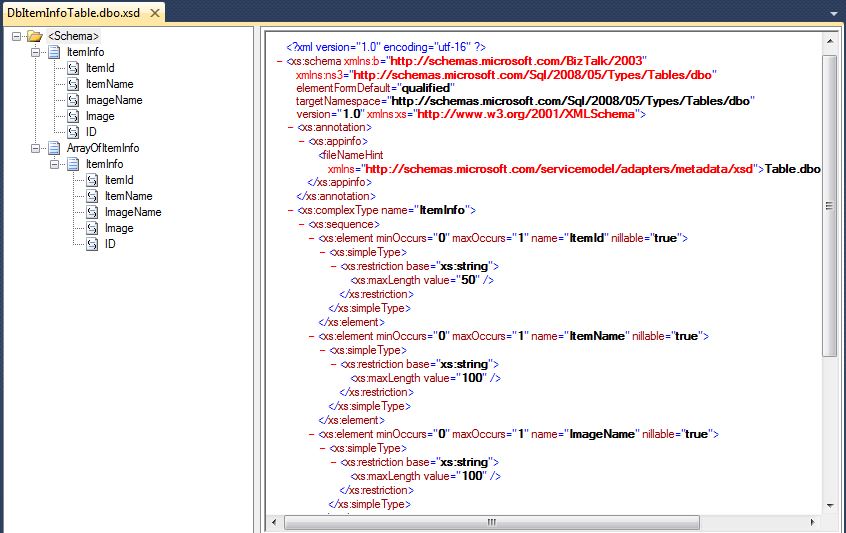This screenshot has height=533, width=846.
Task: Select nested ItemInfo label under ArrayOfItemInfo
Action: pos(105,164)
